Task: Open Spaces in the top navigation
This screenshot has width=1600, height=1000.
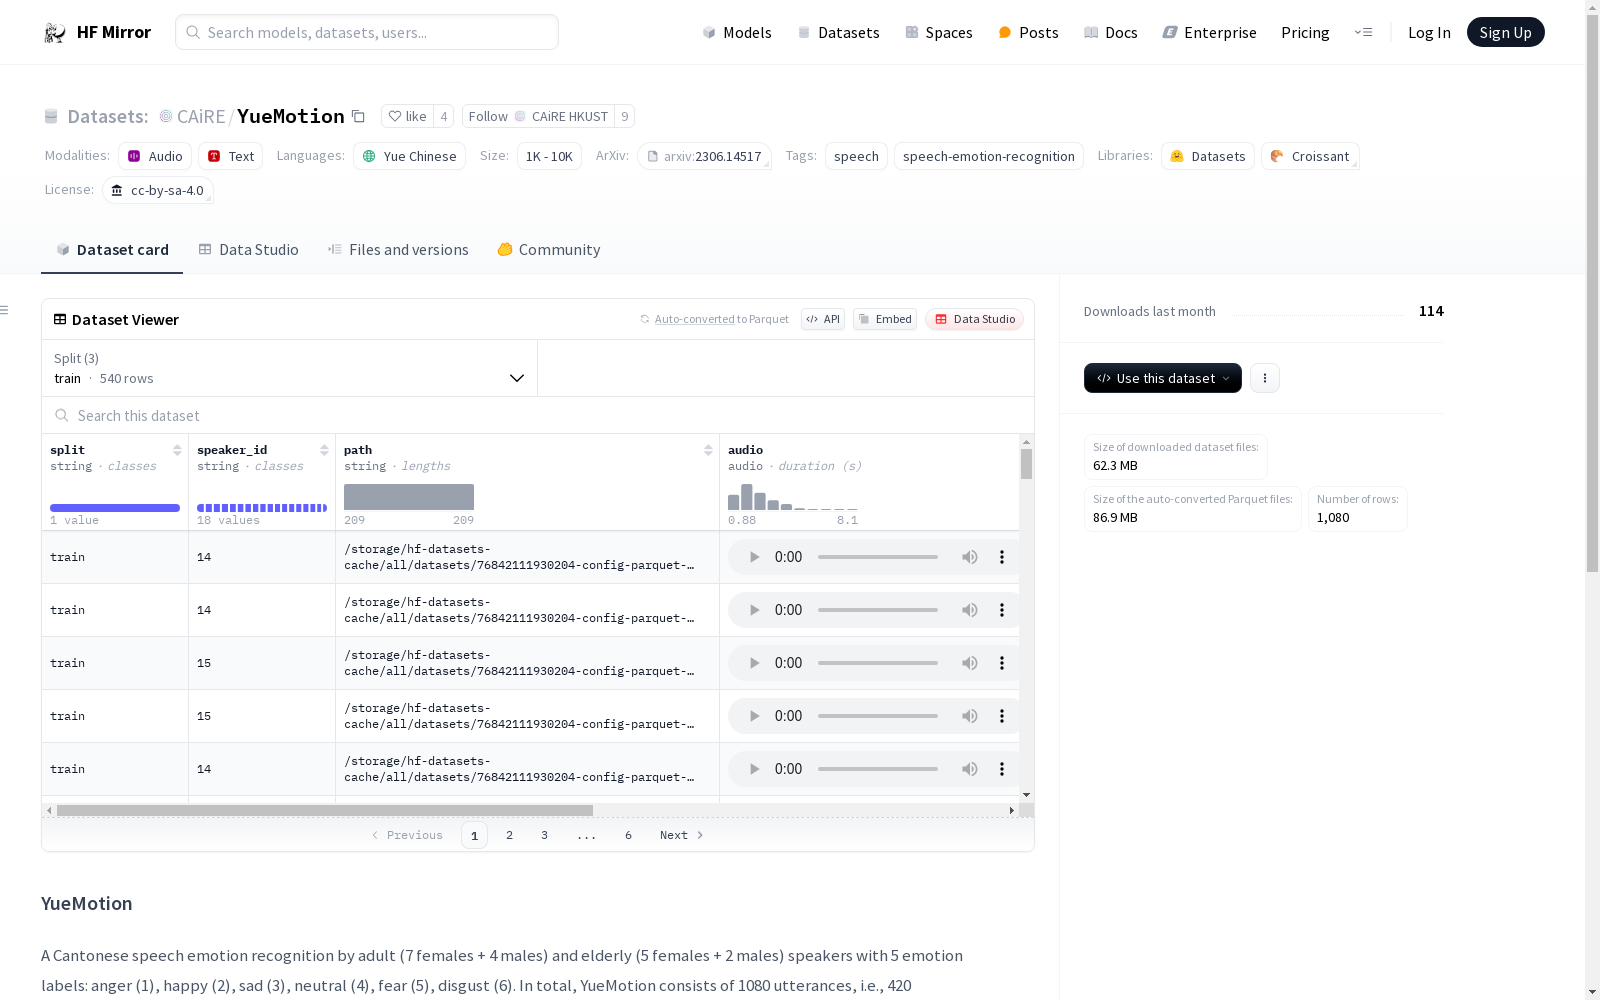Action: tap(939, 32)
